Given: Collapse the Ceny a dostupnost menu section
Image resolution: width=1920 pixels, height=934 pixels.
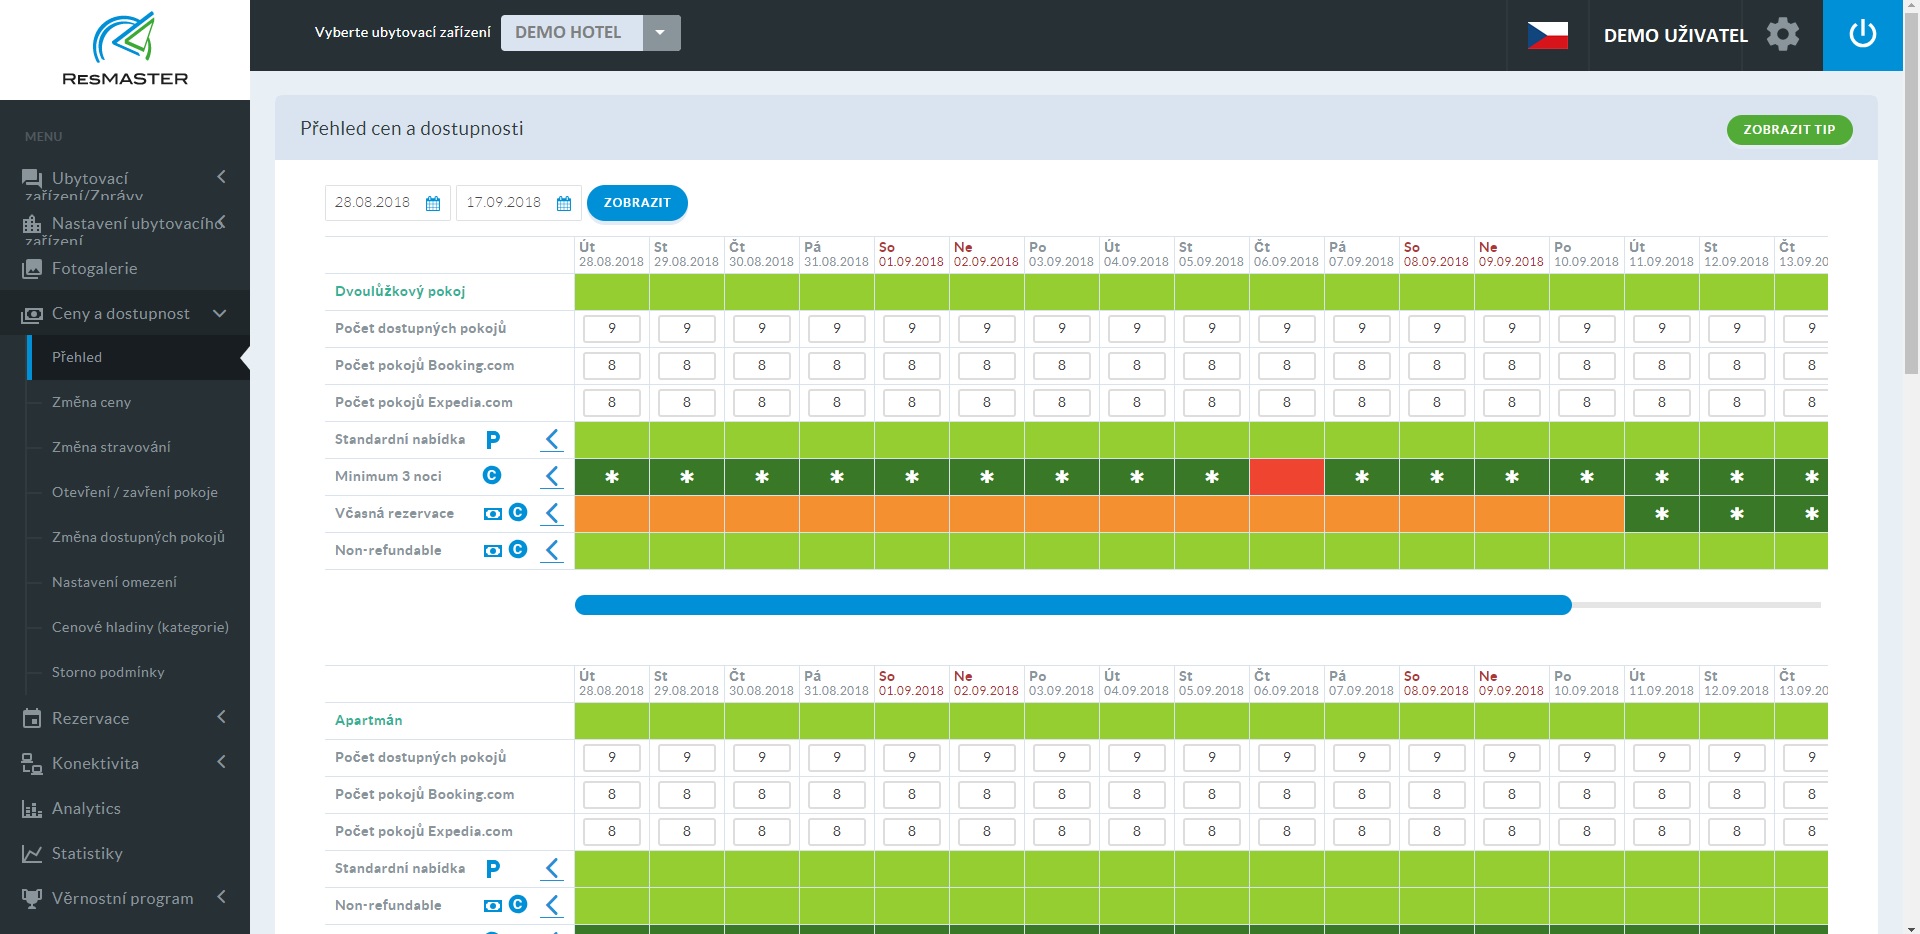Looking at the screenshot, I should (x=220, y=313).
